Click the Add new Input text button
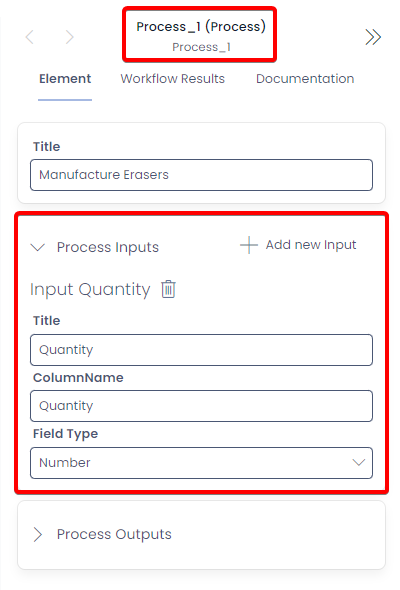Screen dimensions: 400x590 coord(311,245)
